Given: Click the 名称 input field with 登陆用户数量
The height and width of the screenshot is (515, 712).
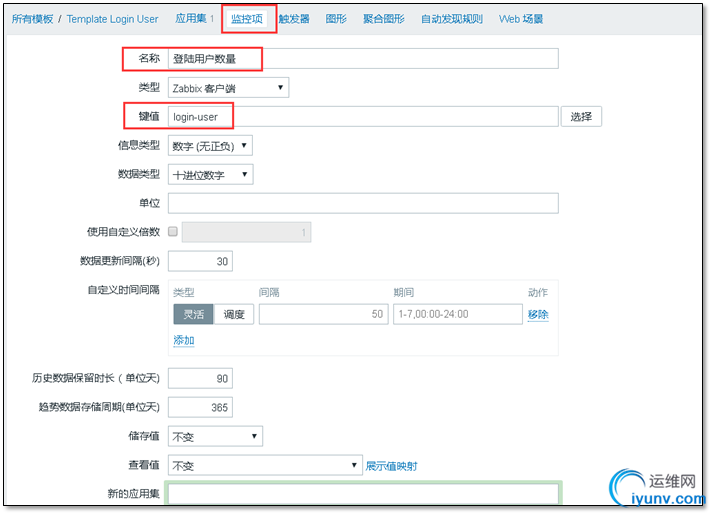Looking at the screenshot, I should coord(363,59).
